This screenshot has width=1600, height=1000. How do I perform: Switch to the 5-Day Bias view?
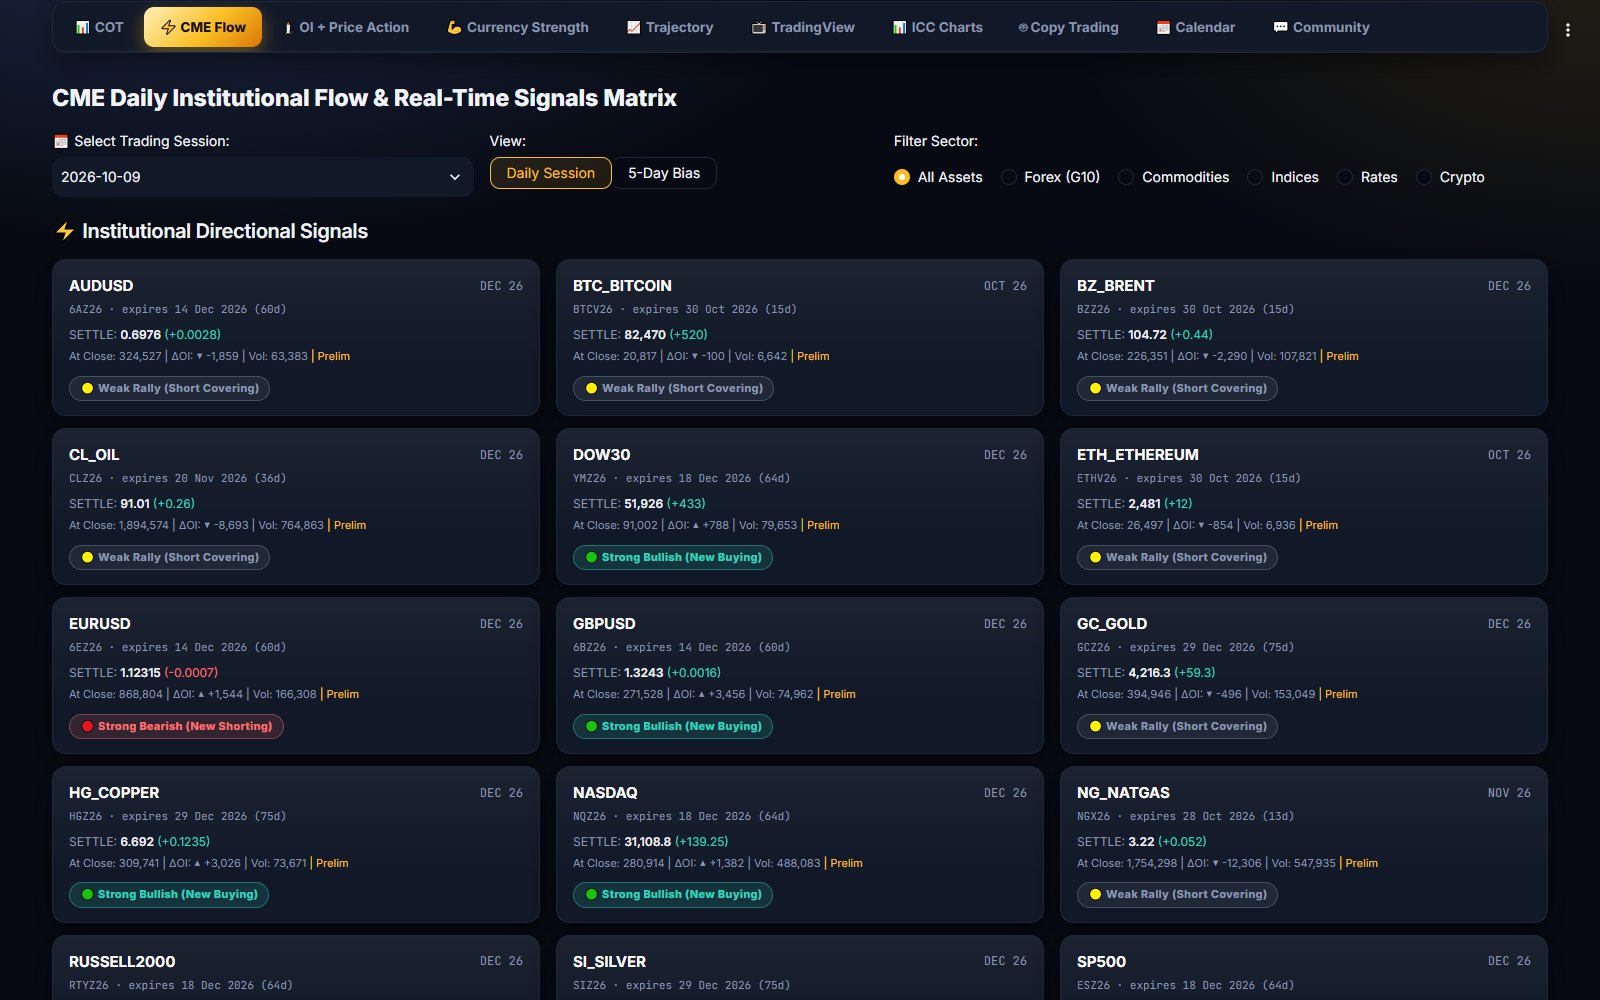pyautogui.click(x=664, y=173)
